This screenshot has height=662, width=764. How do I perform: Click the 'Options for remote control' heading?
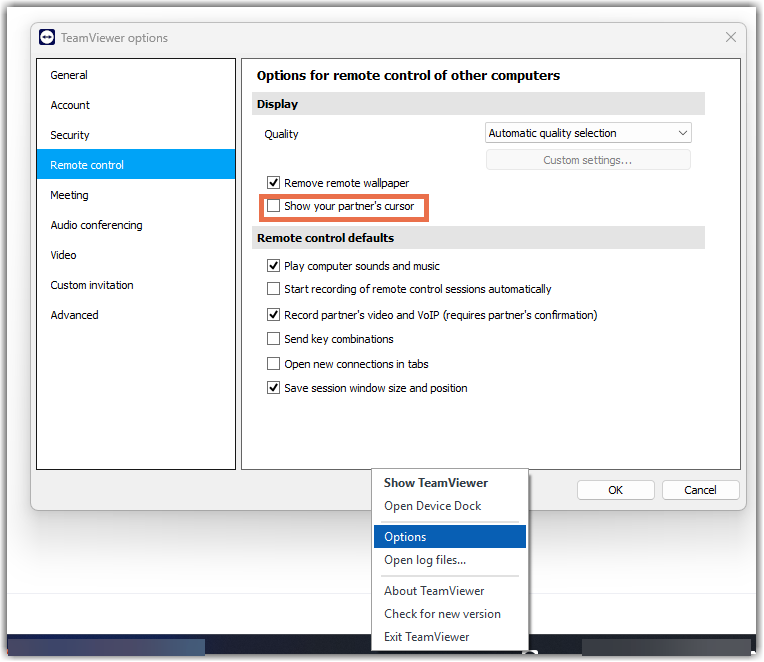pos(408,76)
